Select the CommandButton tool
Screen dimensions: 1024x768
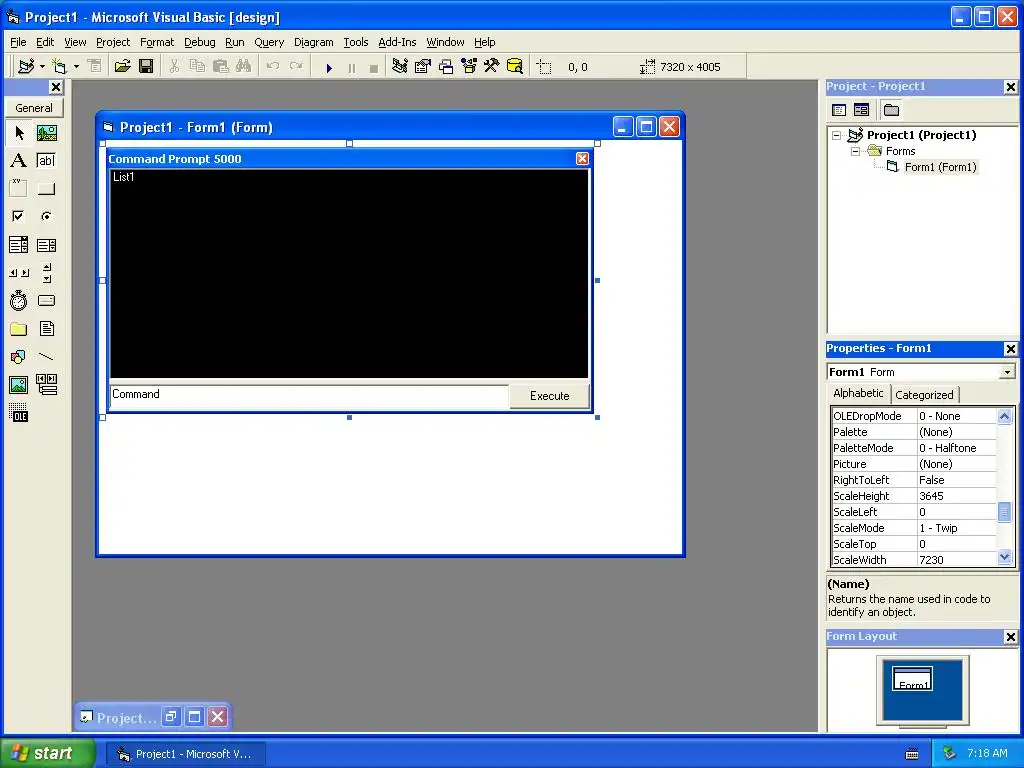point(46,189)
